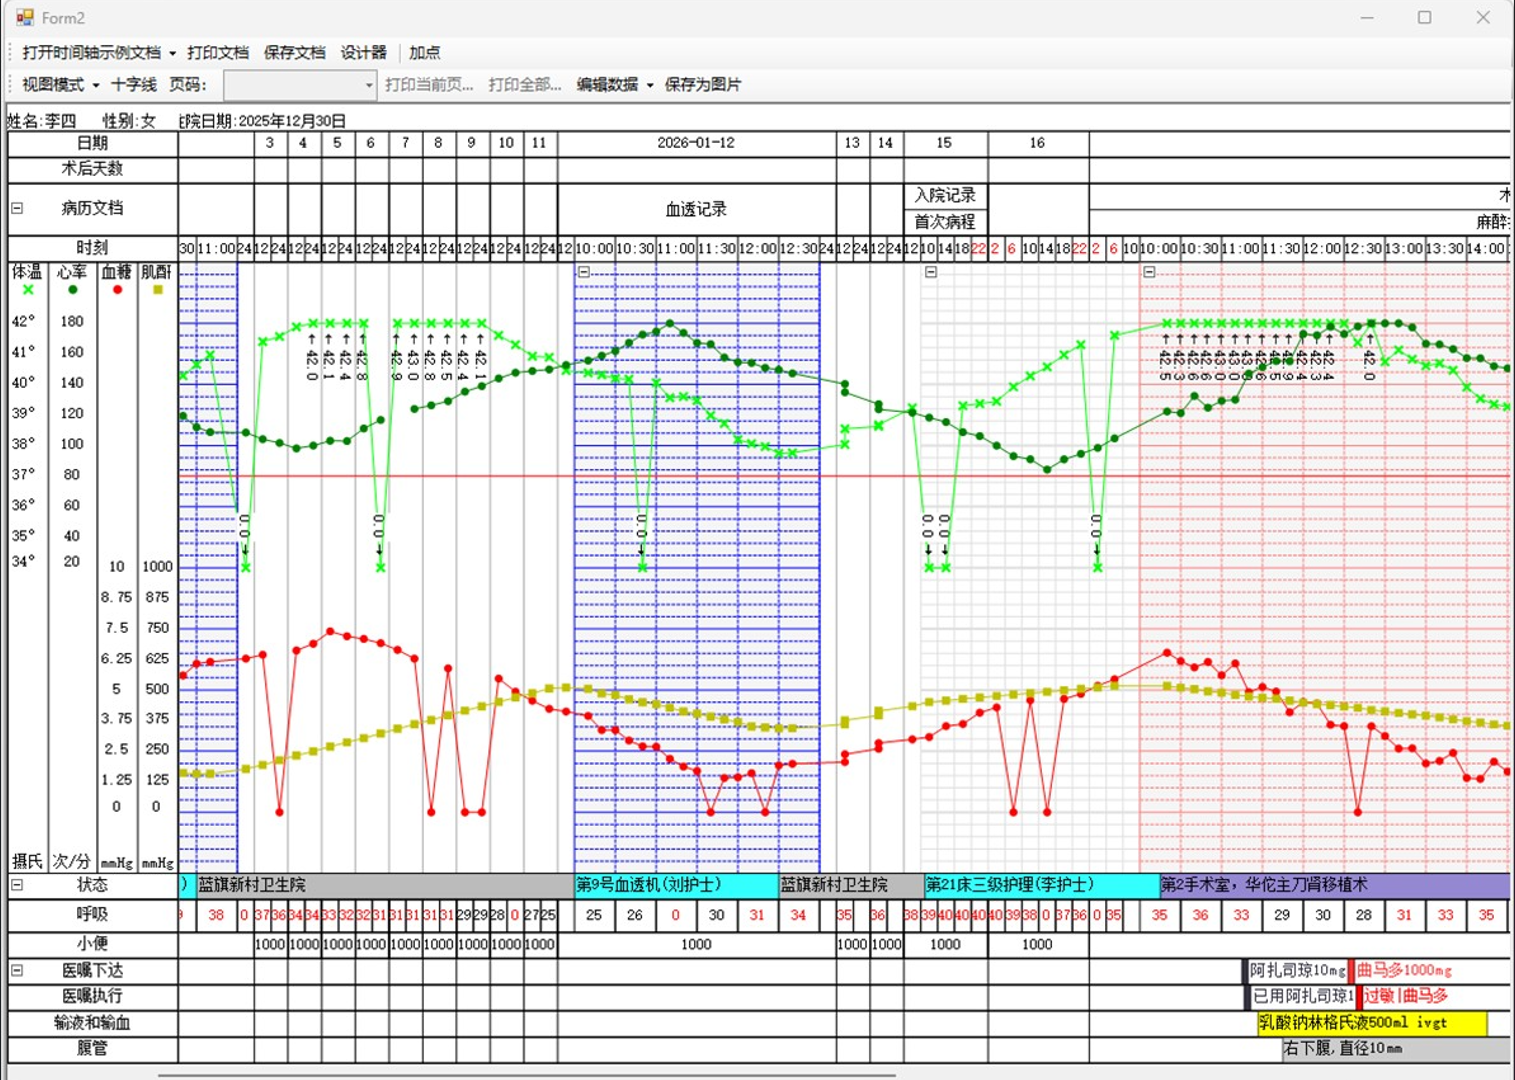Click 打印全部... button
The height and width of the screenshot is (1080, 1515).
(524, 85)
